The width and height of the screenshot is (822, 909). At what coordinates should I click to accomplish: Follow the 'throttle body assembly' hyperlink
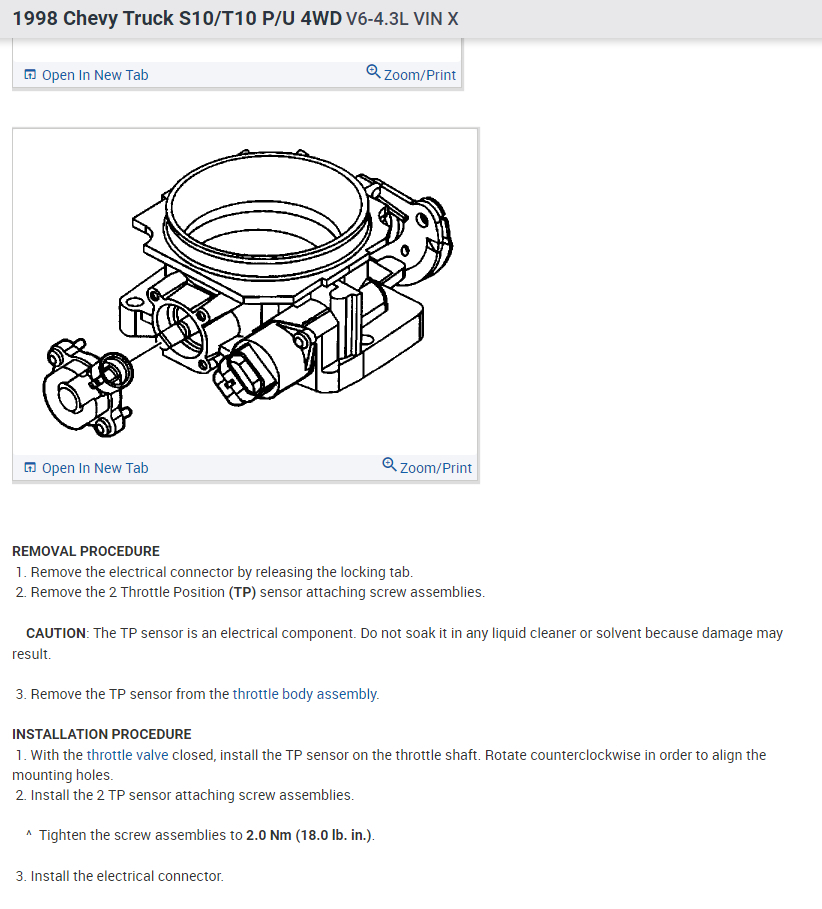(304, 694)
